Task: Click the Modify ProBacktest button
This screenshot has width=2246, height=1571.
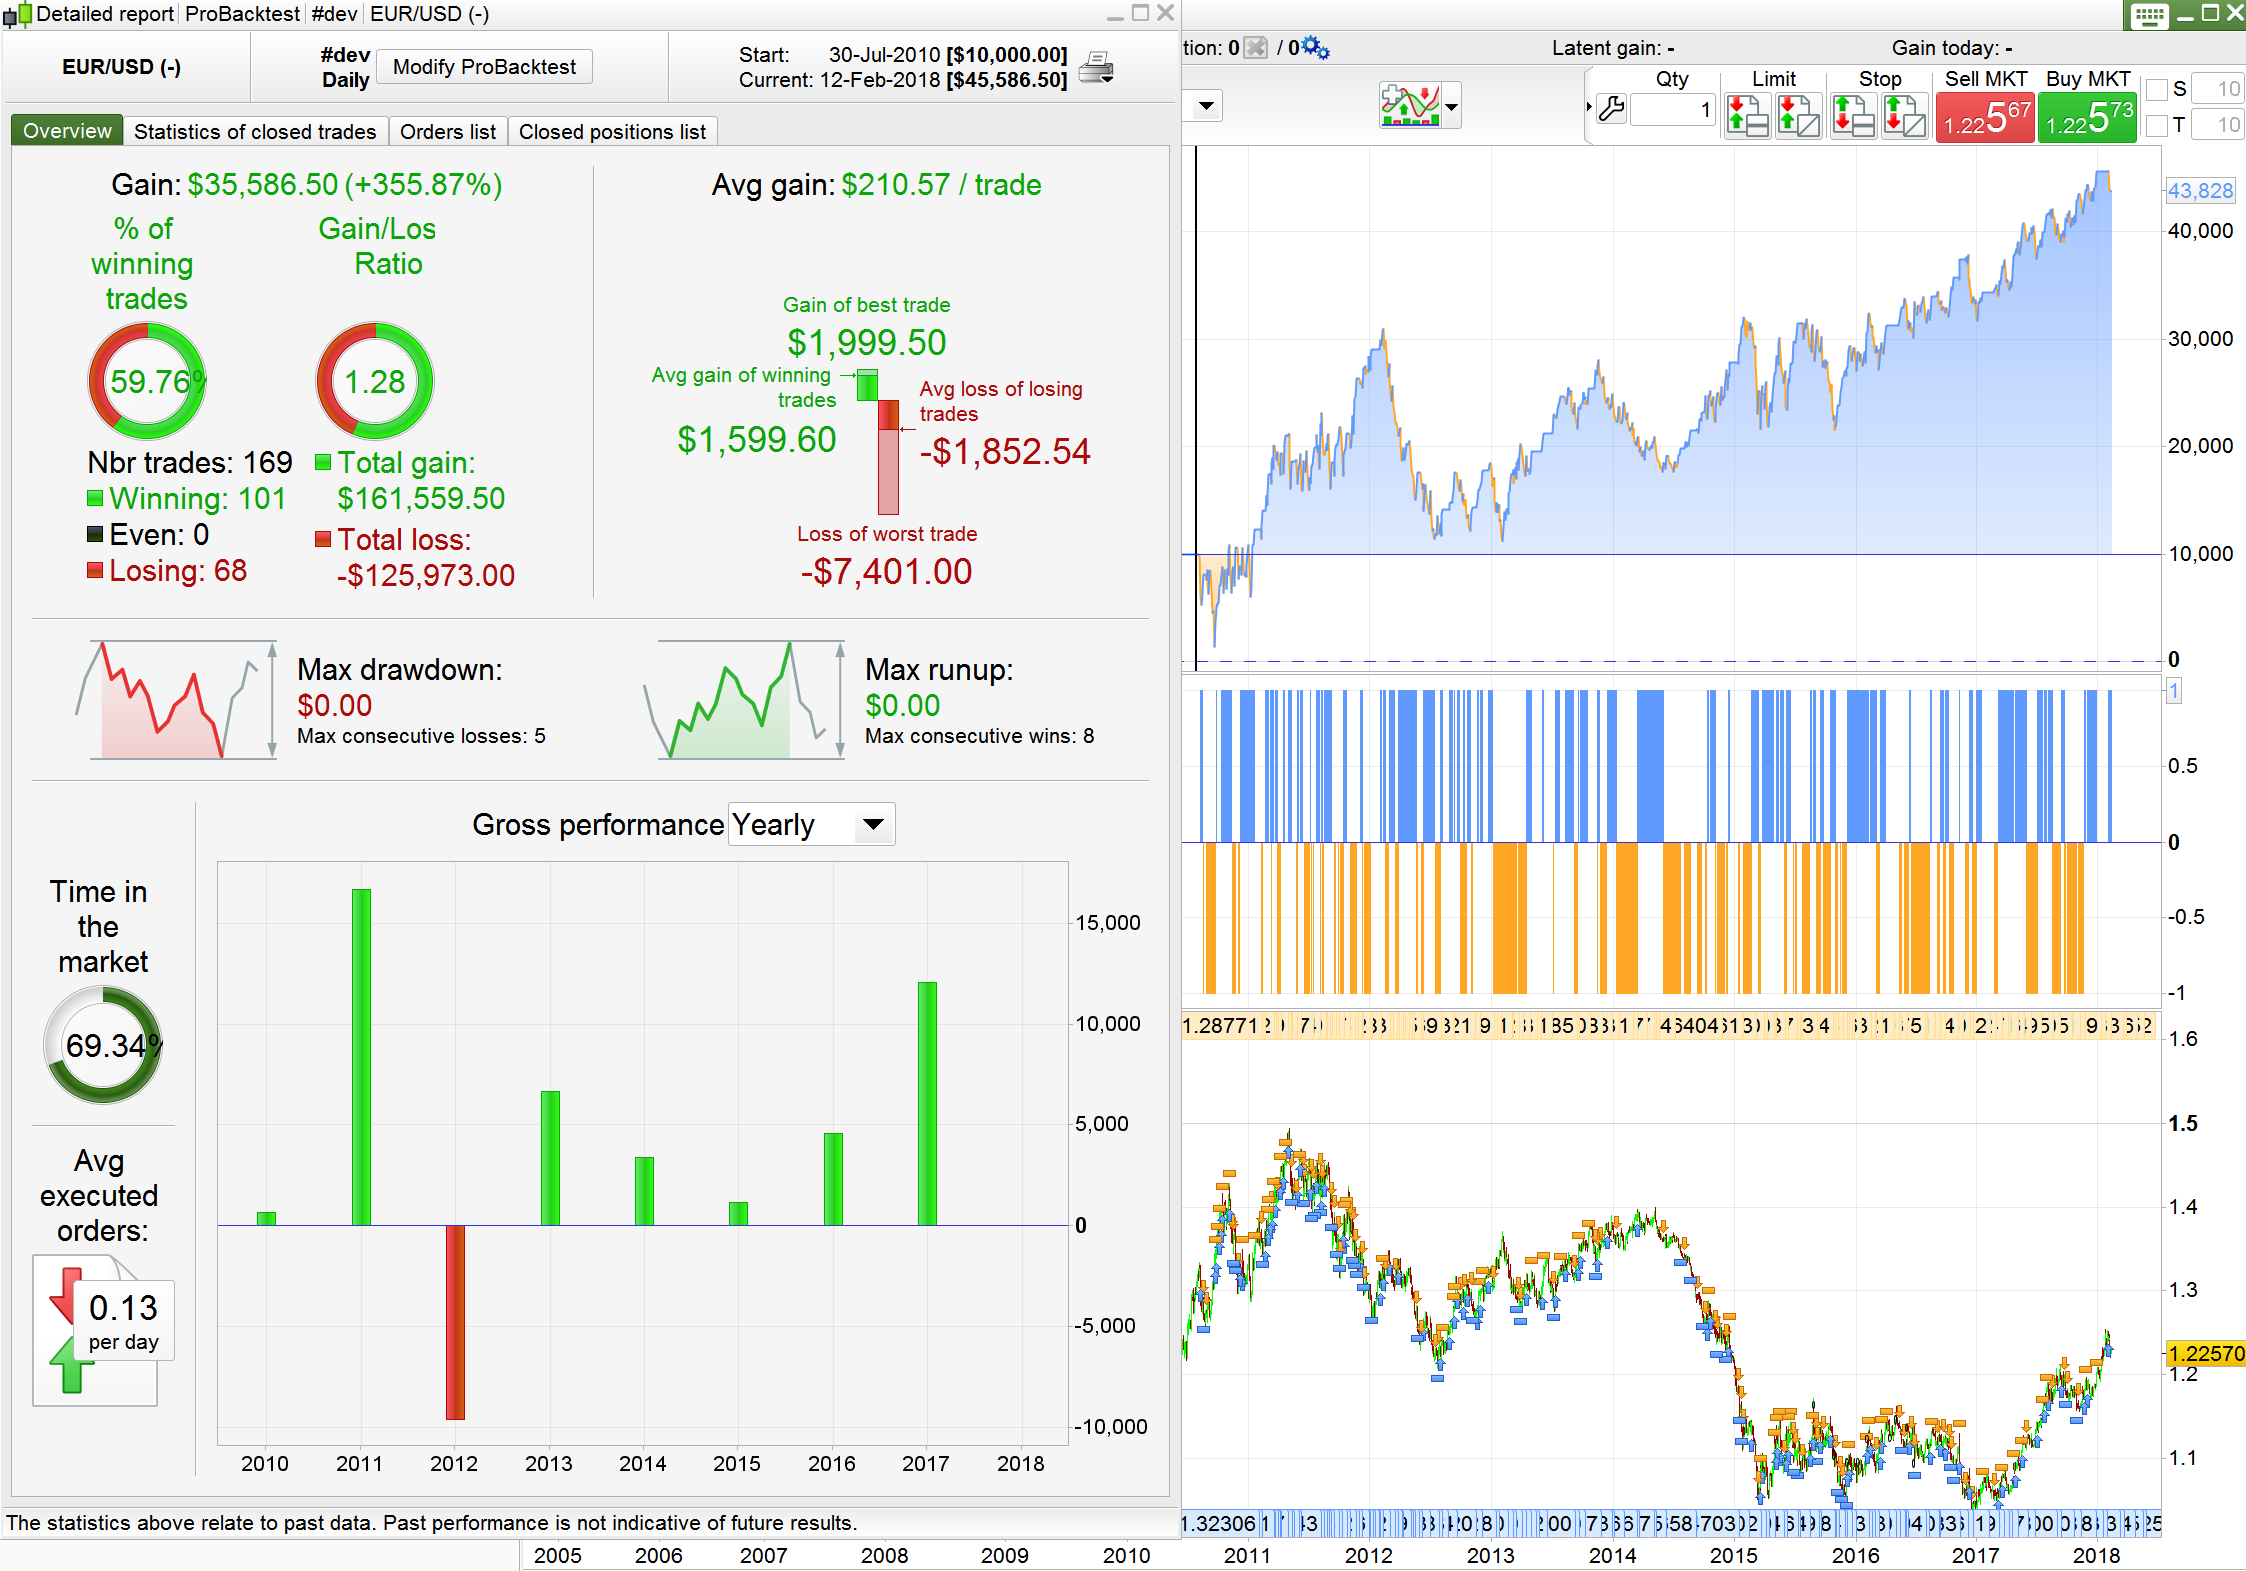Action: (484, 67)
